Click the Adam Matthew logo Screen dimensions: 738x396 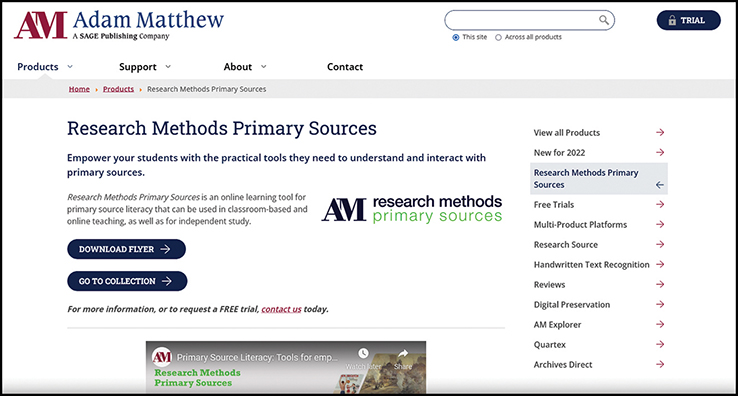[x=119, y=25]
